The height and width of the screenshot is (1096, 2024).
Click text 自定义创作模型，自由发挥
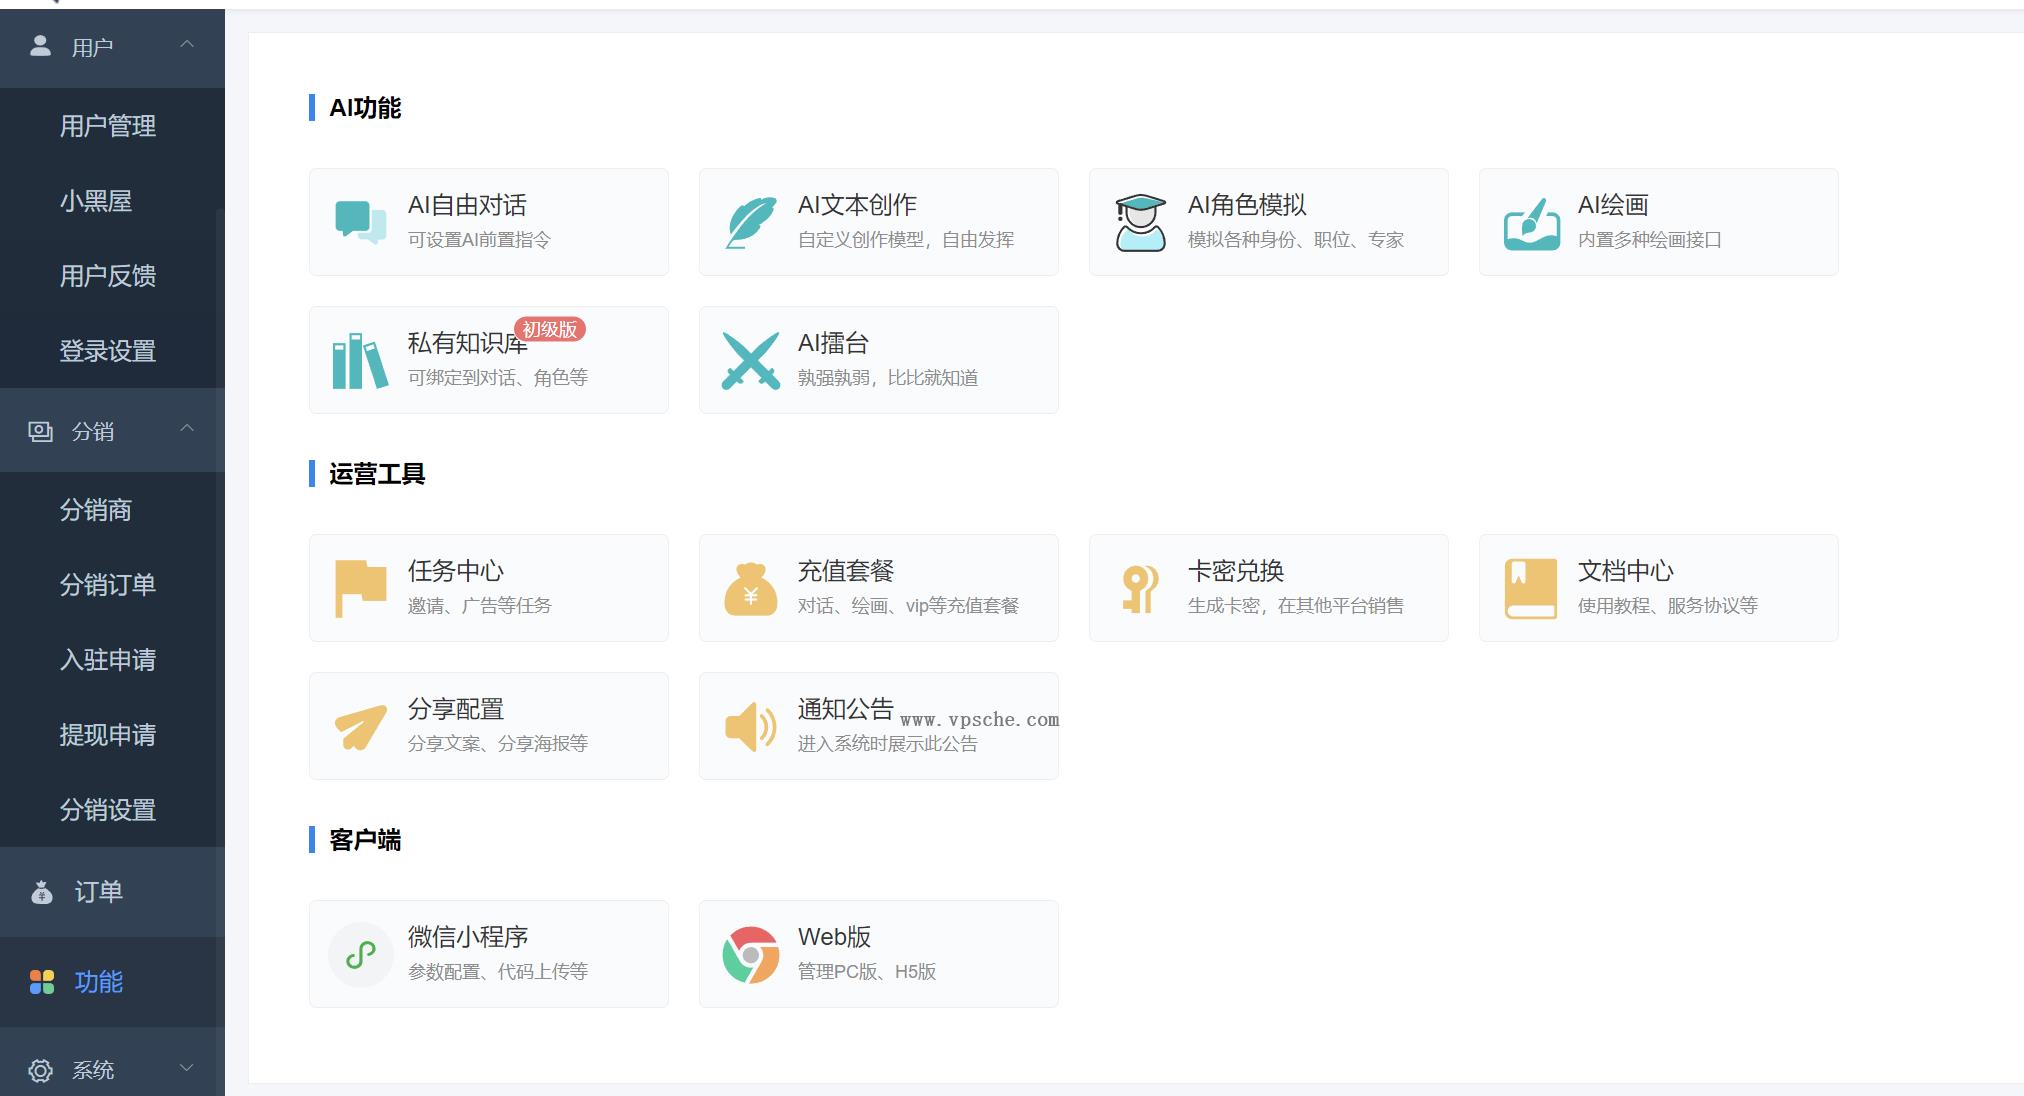(906, 240)
